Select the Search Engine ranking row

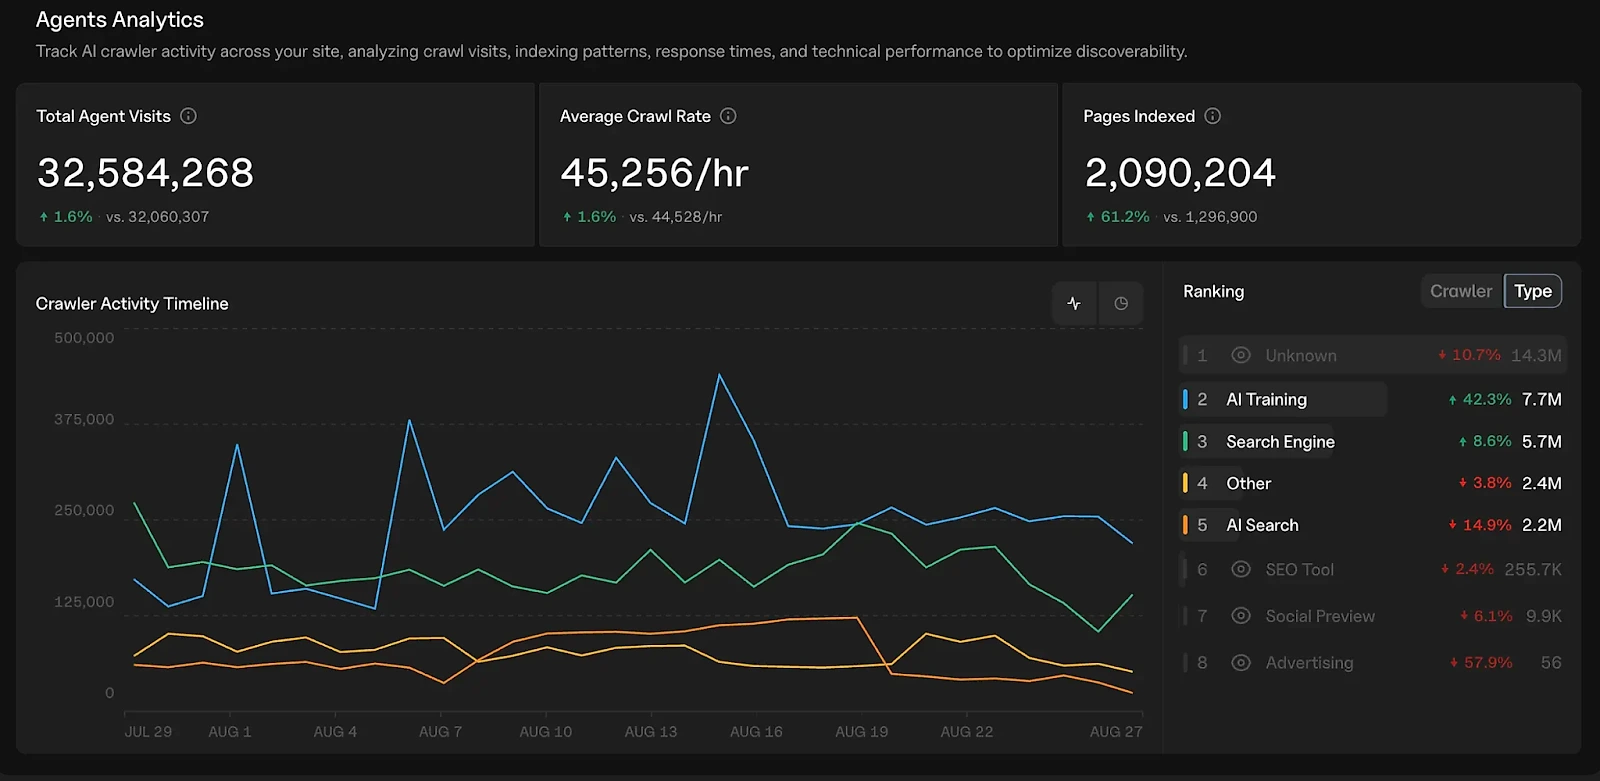click(x=1372, y=441)
